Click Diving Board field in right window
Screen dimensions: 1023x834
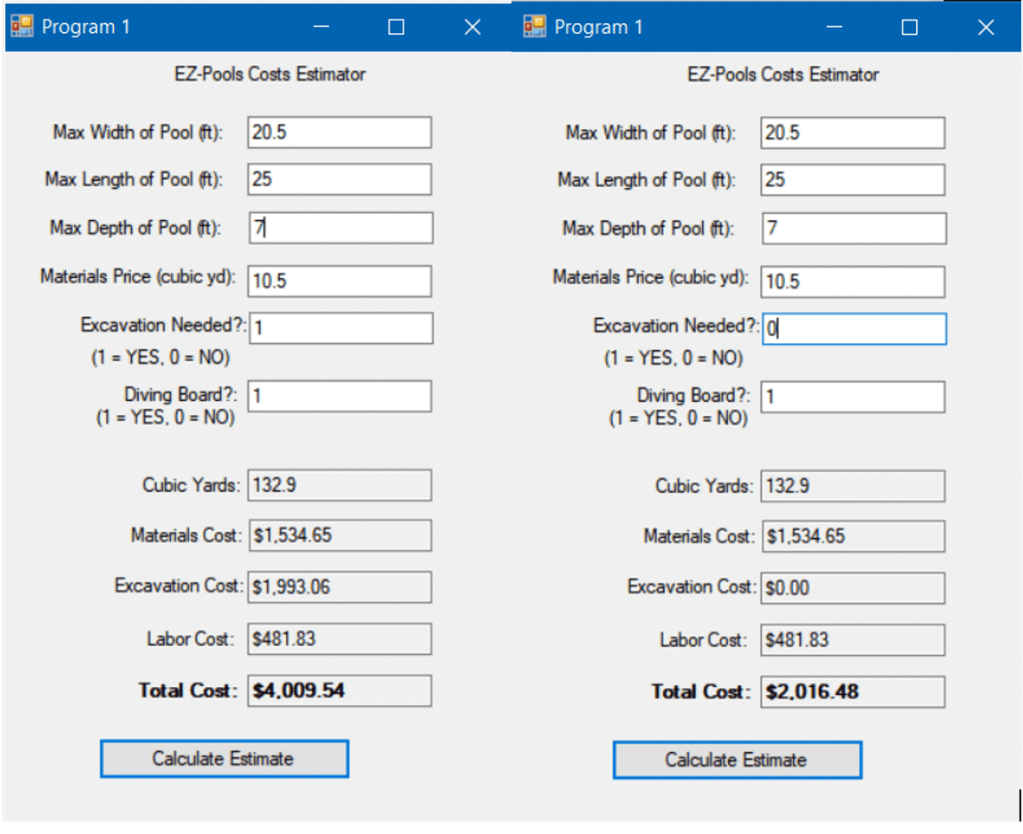pyautogui.click(x=853, y=397)
